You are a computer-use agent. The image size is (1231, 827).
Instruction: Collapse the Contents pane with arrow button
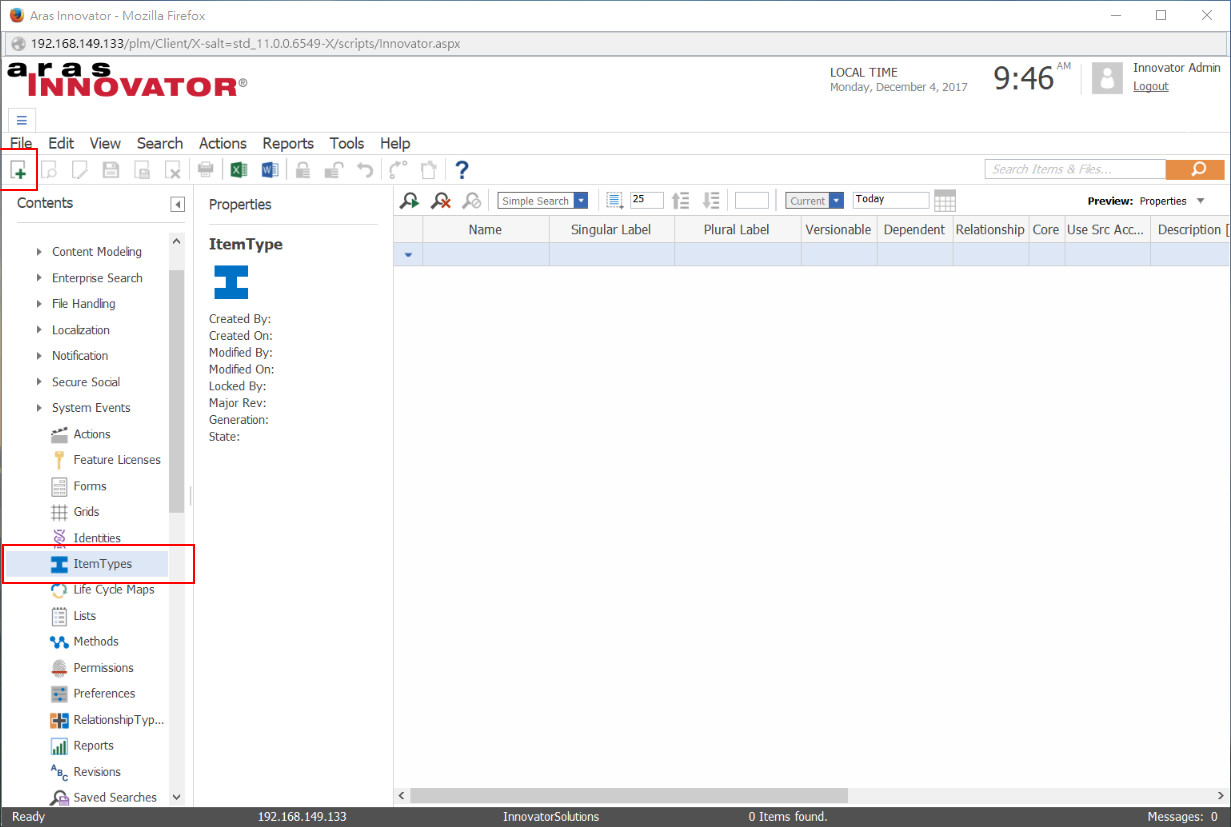coord(177,204)
